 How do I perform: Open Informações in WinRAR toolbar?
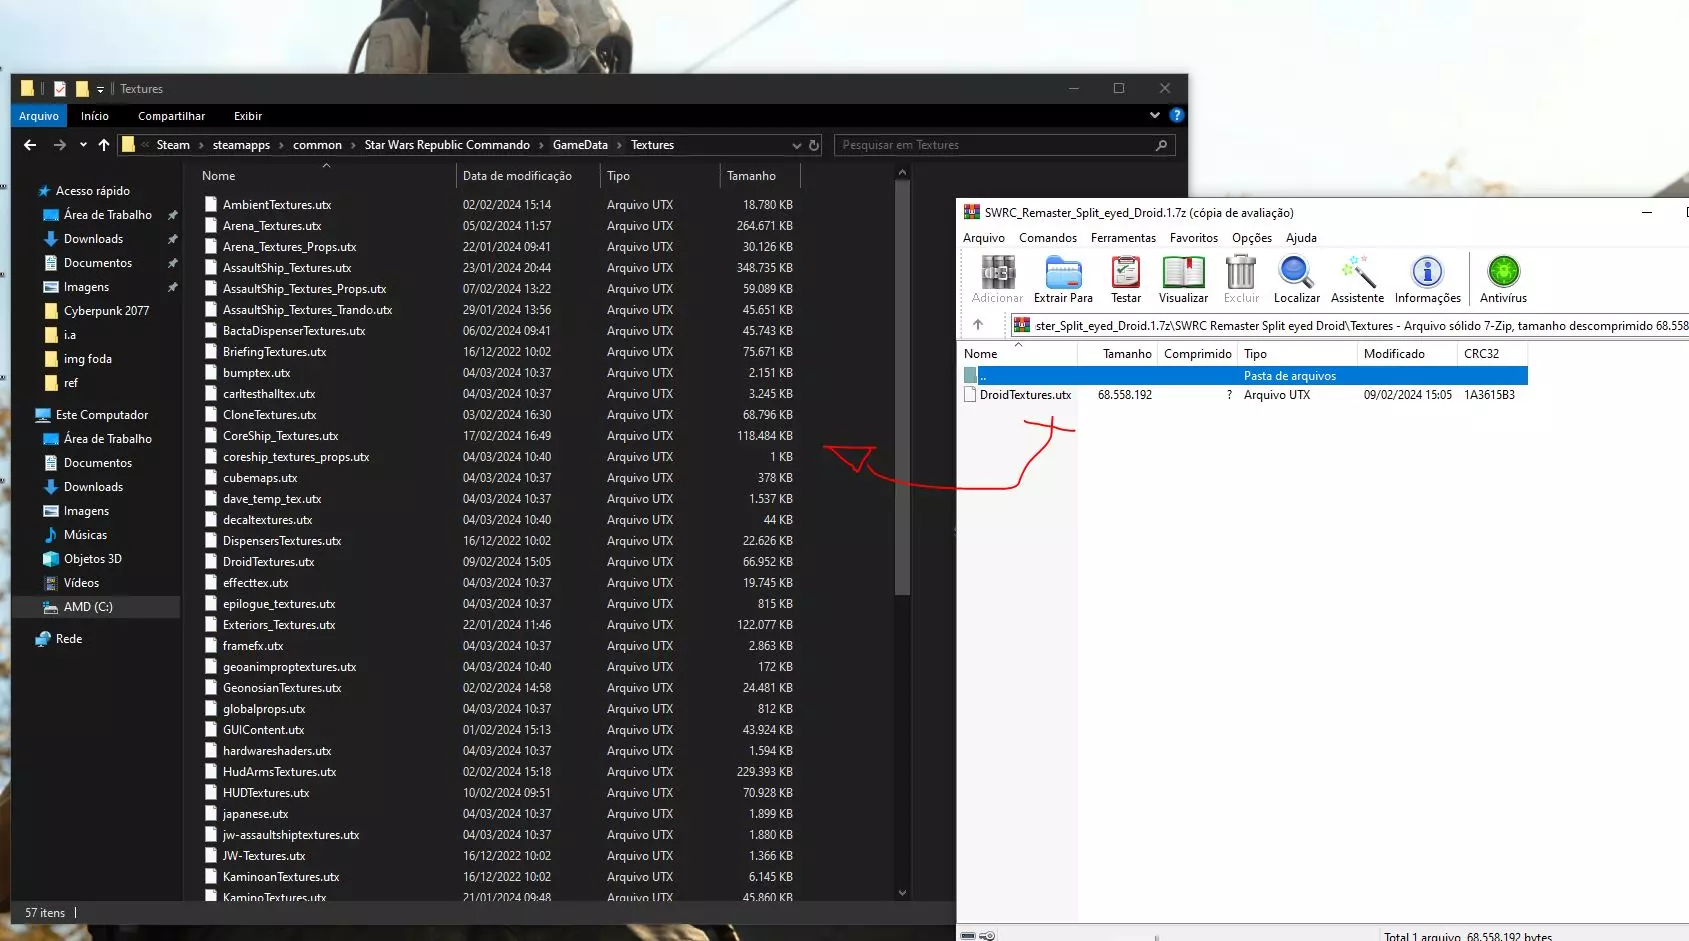1428,279
